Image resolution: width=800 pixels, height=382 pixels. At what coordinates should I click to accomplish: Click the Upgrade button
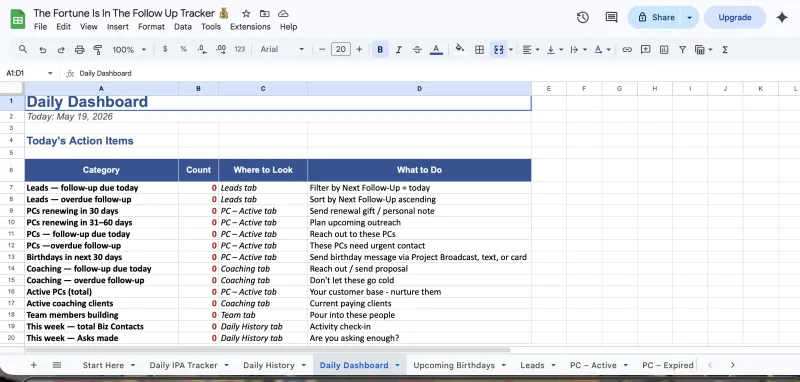pyautogui.click(x=735, y=17)
